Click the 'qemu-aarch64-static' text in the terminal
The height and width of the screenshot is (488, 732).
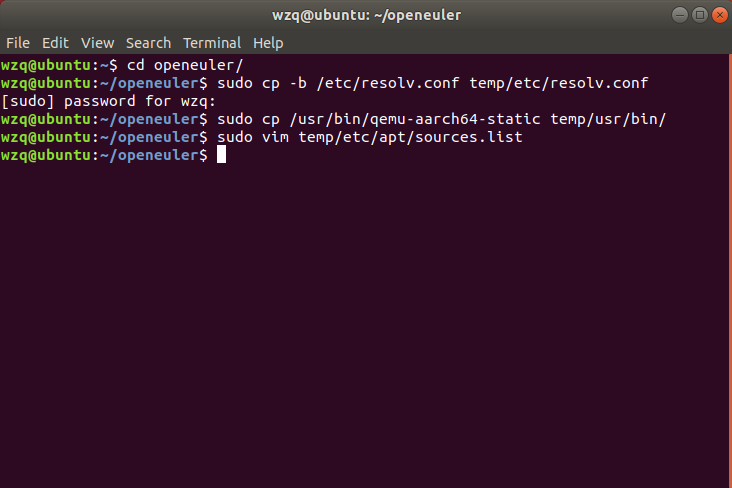coord(455,119)
